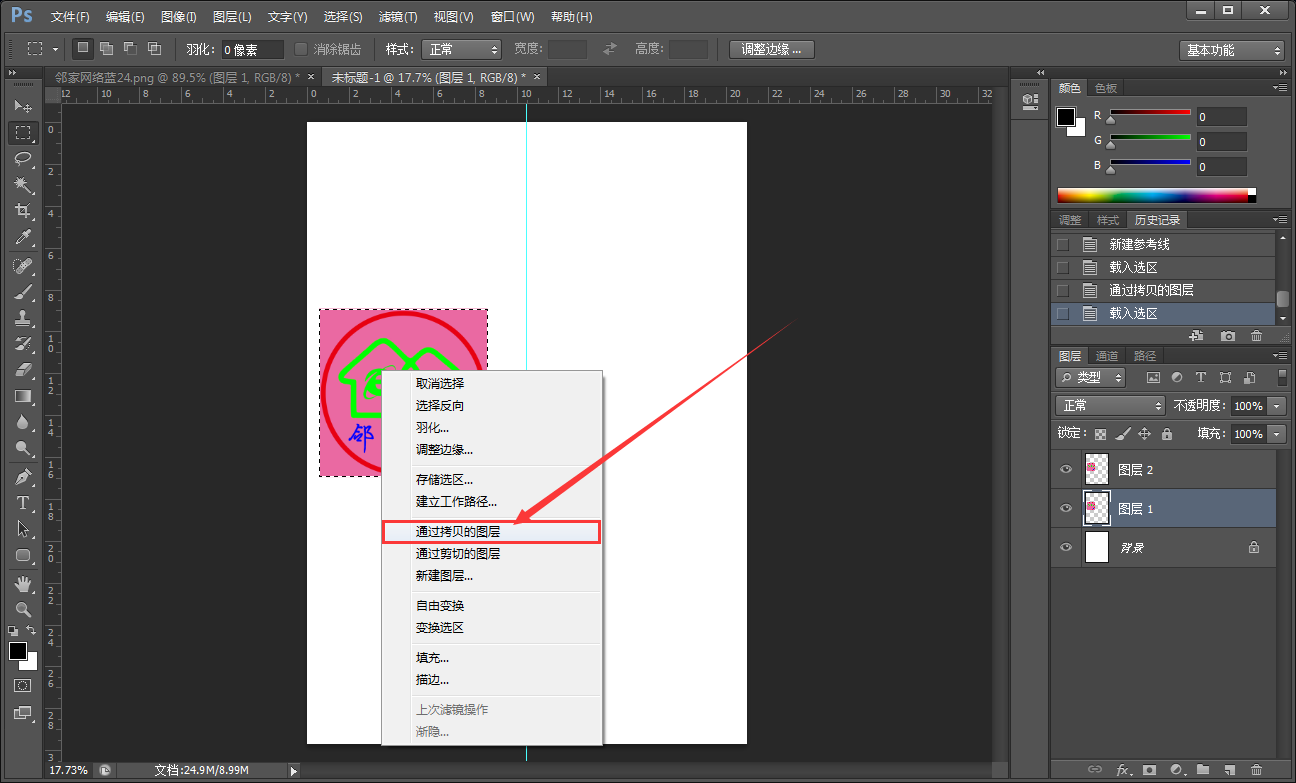Viewport: 1296px width, 783px height.
Task: Delete current history state trash icon
Action: pos(1256,336)
